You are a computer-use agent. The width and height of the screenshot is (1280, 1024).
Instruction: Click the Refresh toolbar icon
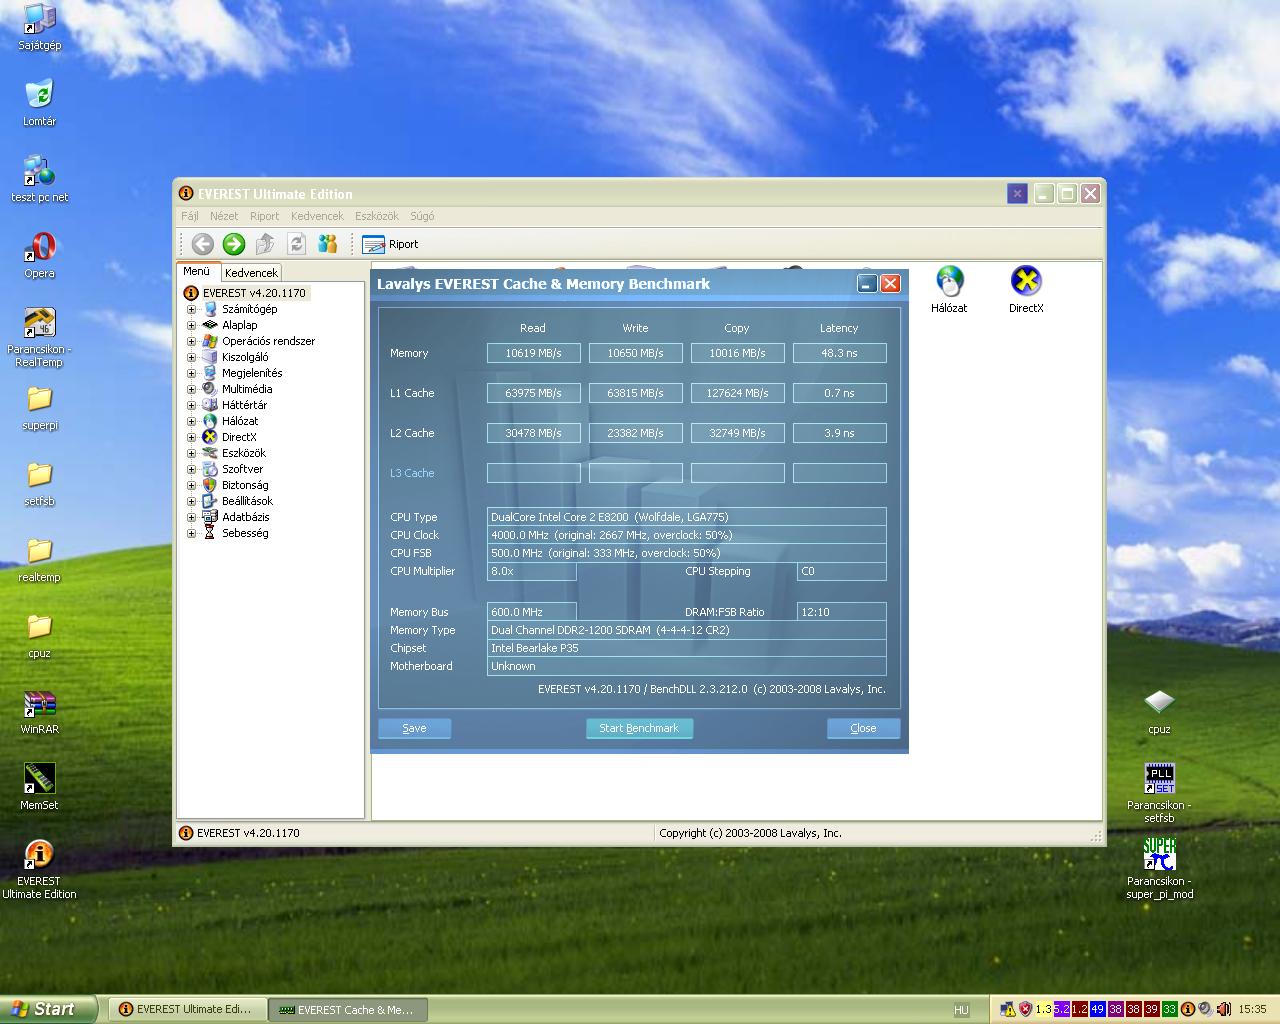pos(296,244)
